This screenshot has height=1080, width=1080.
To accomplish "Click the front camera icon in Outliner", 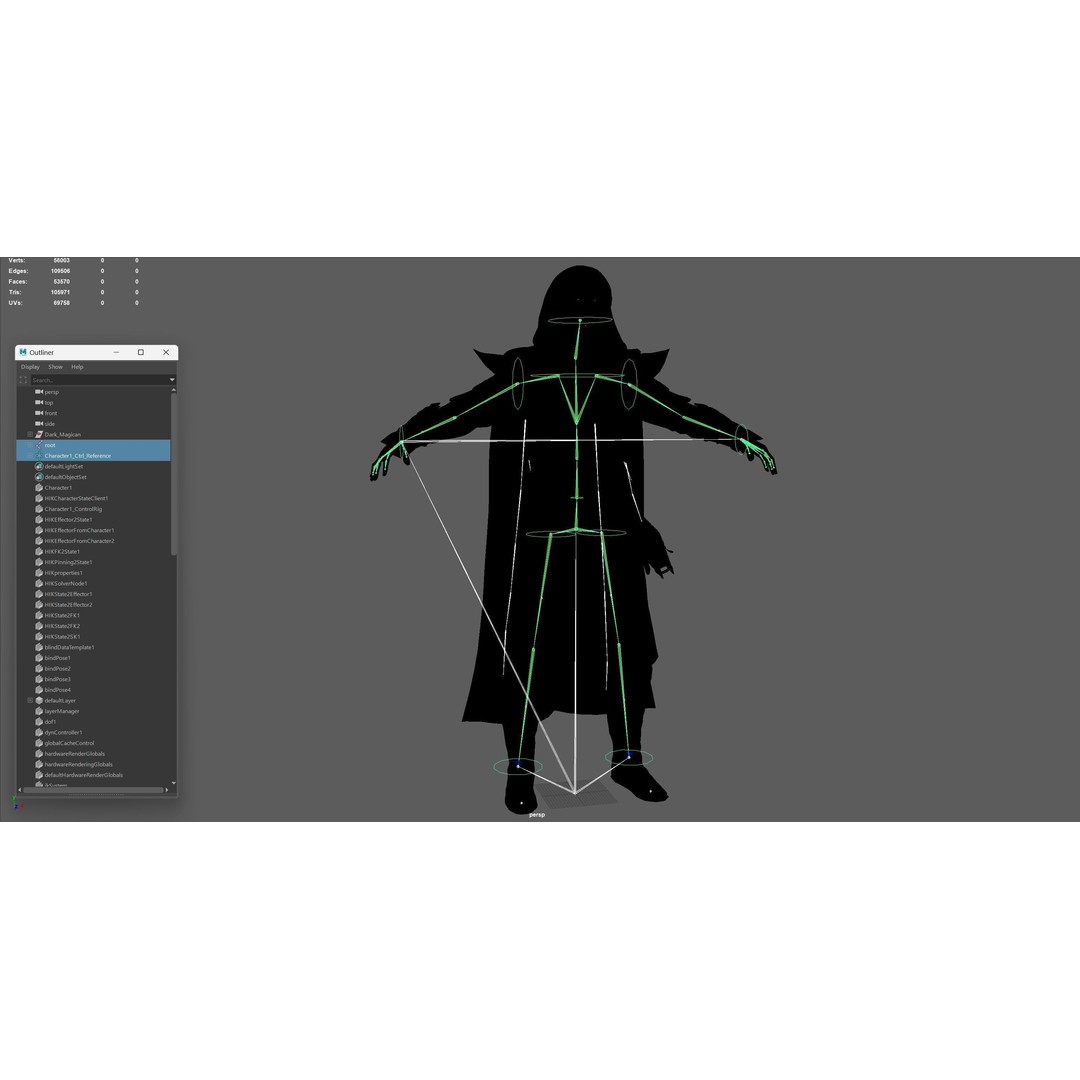I will click(39, 413).
